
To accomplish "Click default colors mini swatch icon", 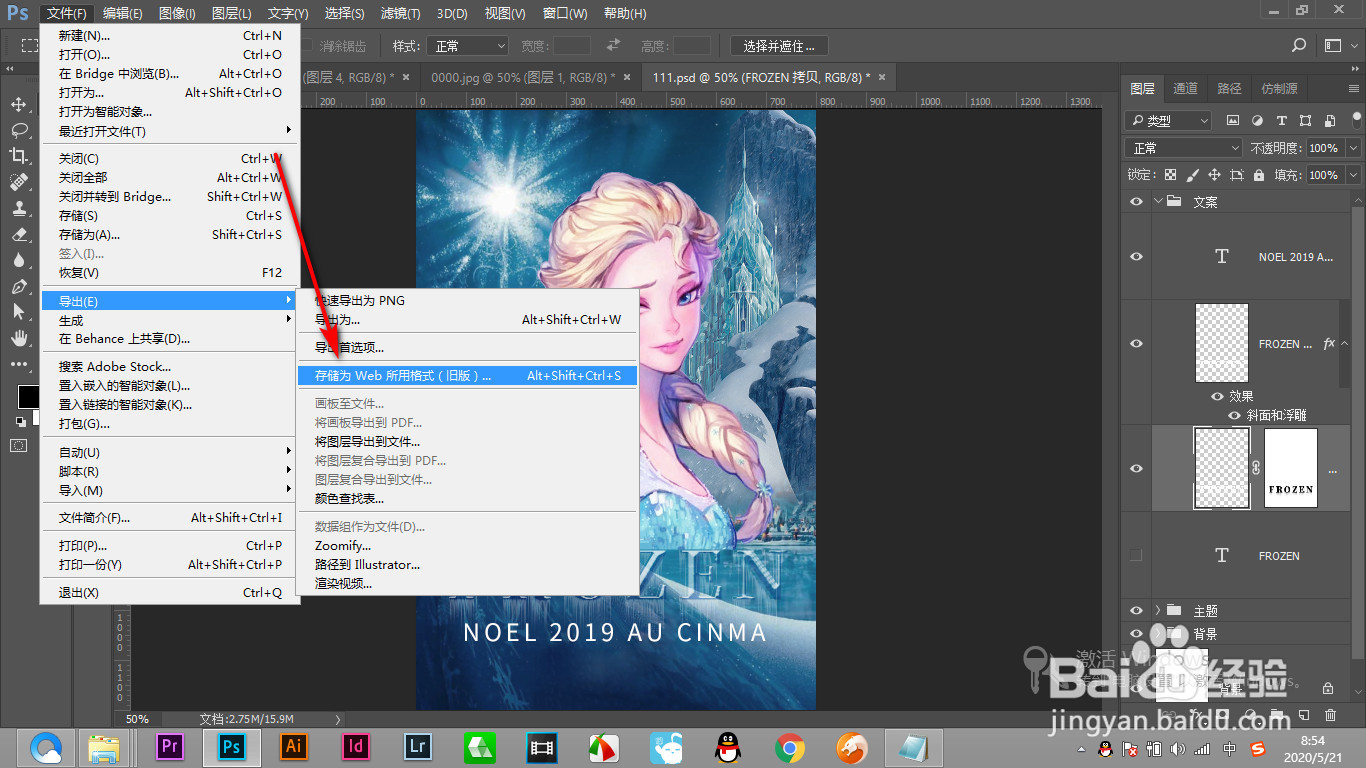I will click(20, 422).
